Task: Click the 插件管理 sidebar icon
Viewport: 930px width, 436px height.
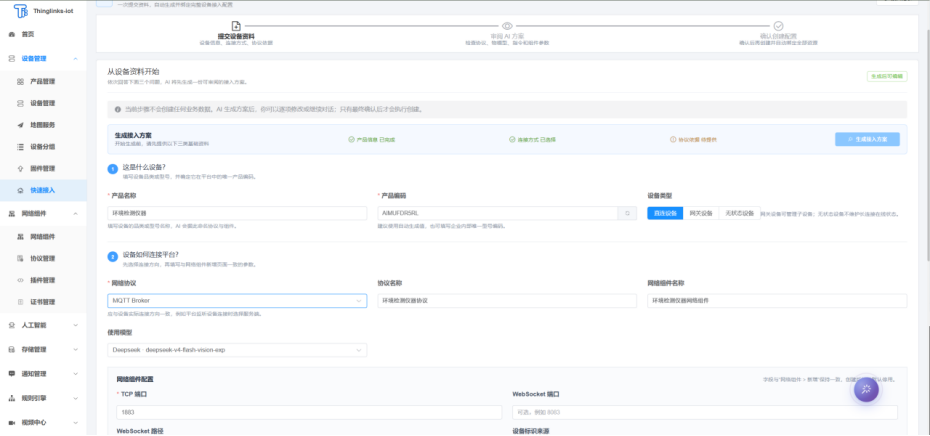Action: tap(20, 280)
